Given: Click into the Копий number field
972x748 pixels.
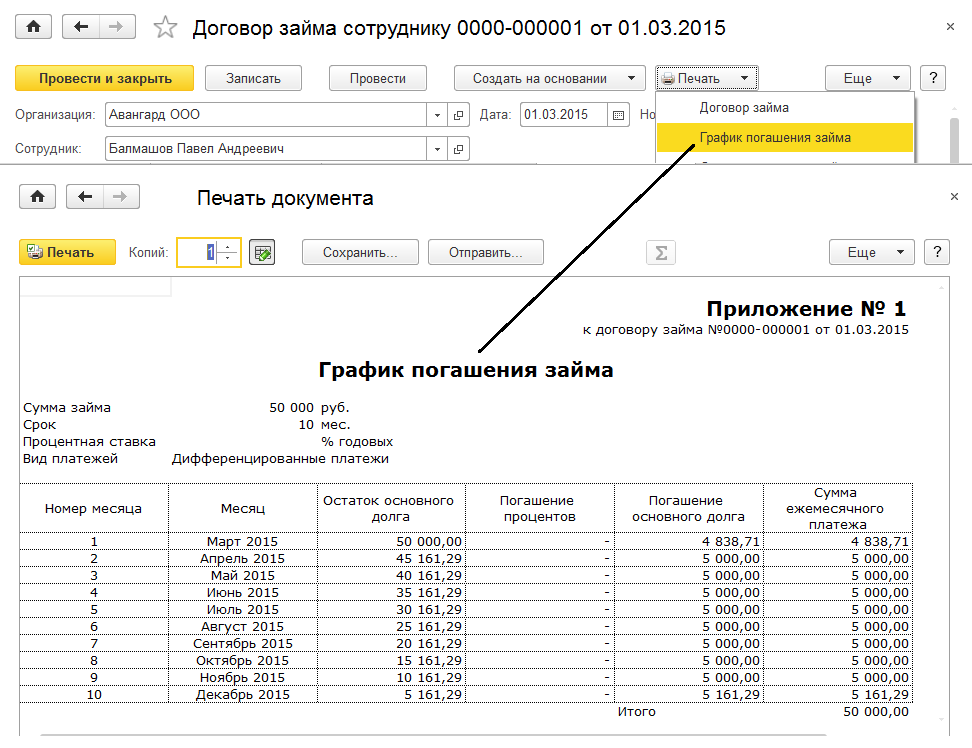Looking at the screenshot, I should [198, 253].
